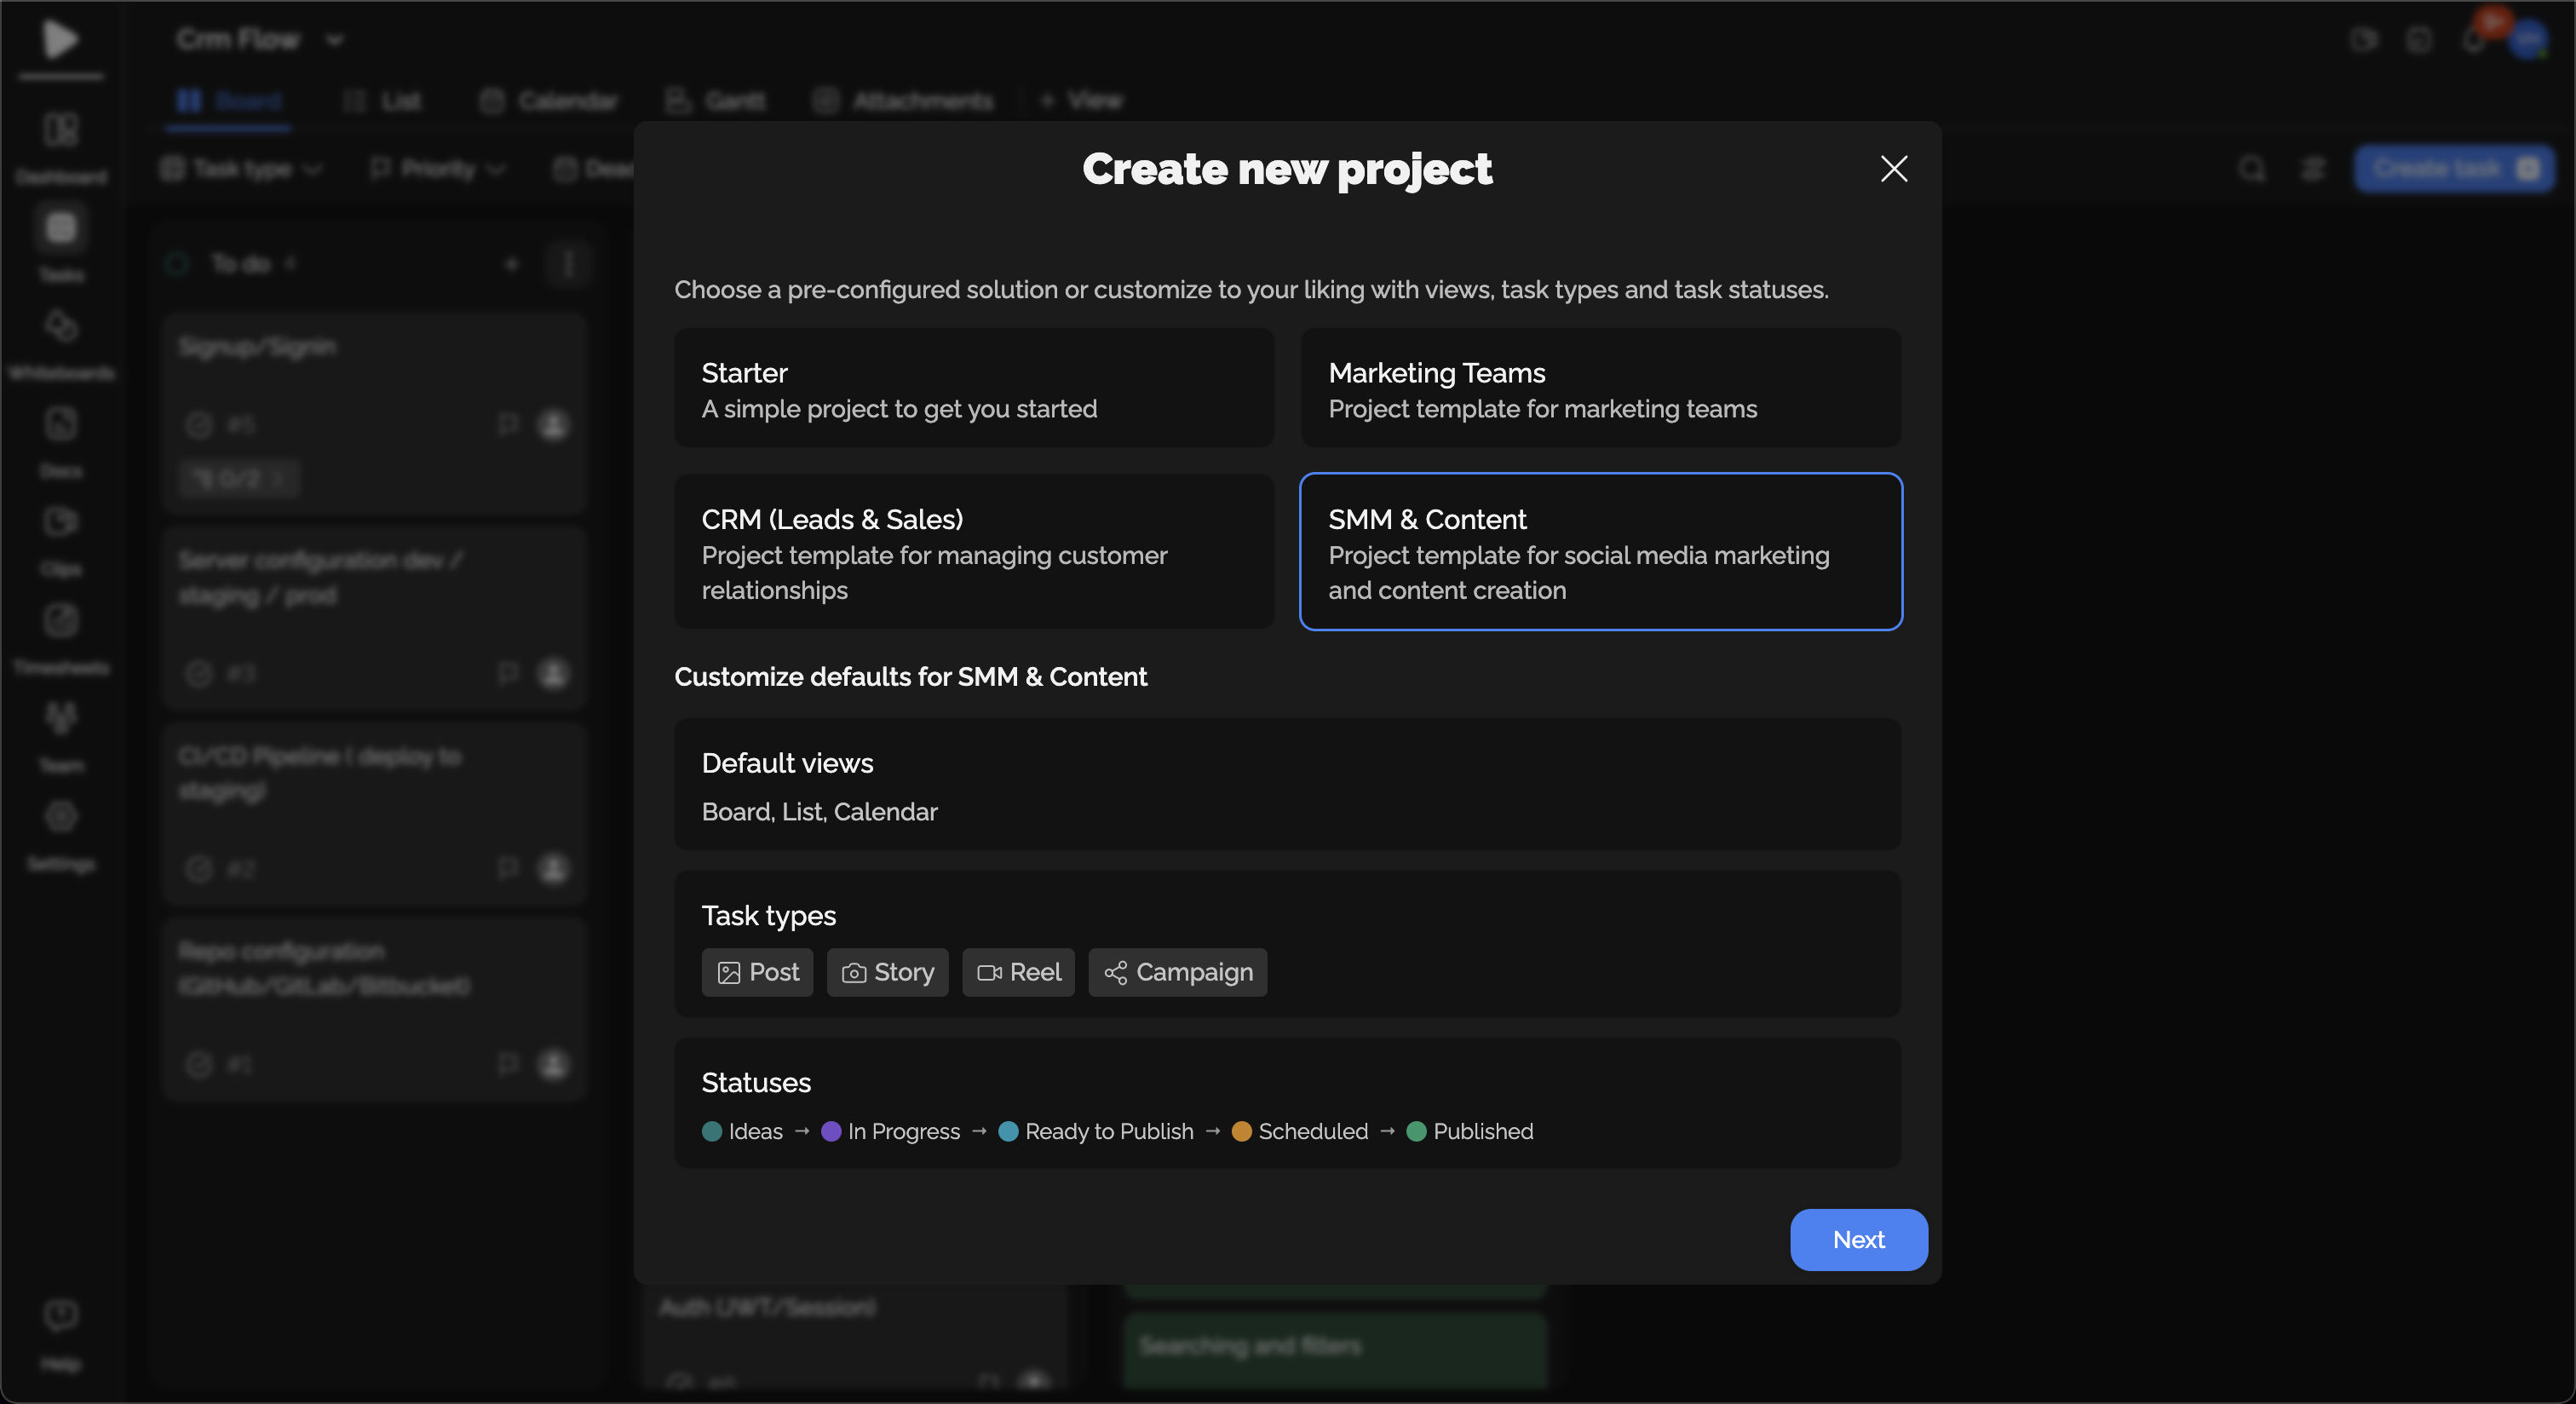Click the orange Scheduled status dot
Image resolution: width=2576 pixels, height=1404 pixels.
(x=1241, y=1131)
